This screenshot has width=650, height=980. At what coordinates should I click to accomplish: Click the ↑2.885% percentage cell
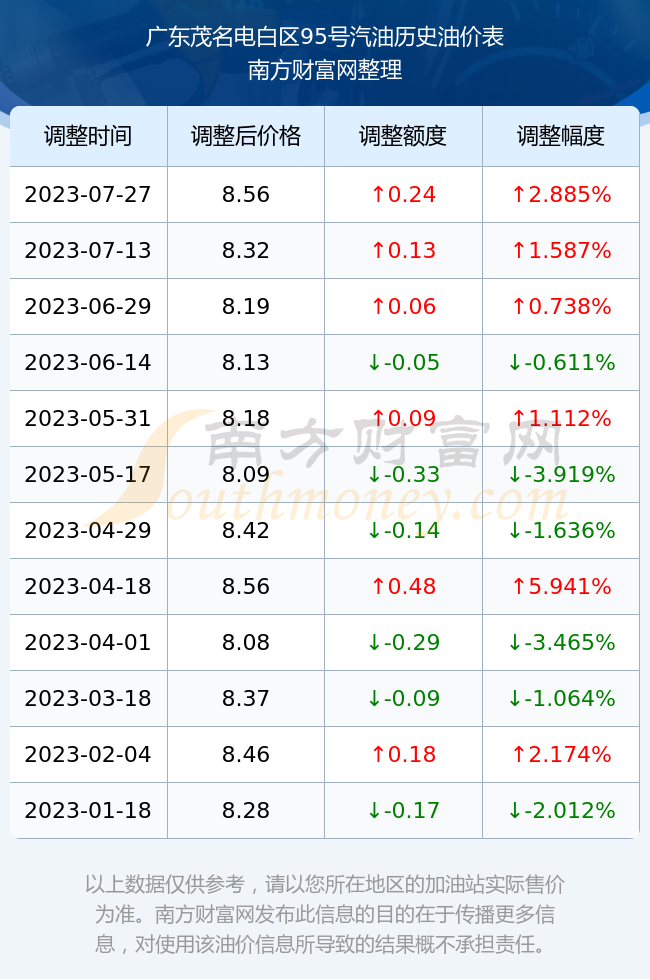tap(561, 194)
